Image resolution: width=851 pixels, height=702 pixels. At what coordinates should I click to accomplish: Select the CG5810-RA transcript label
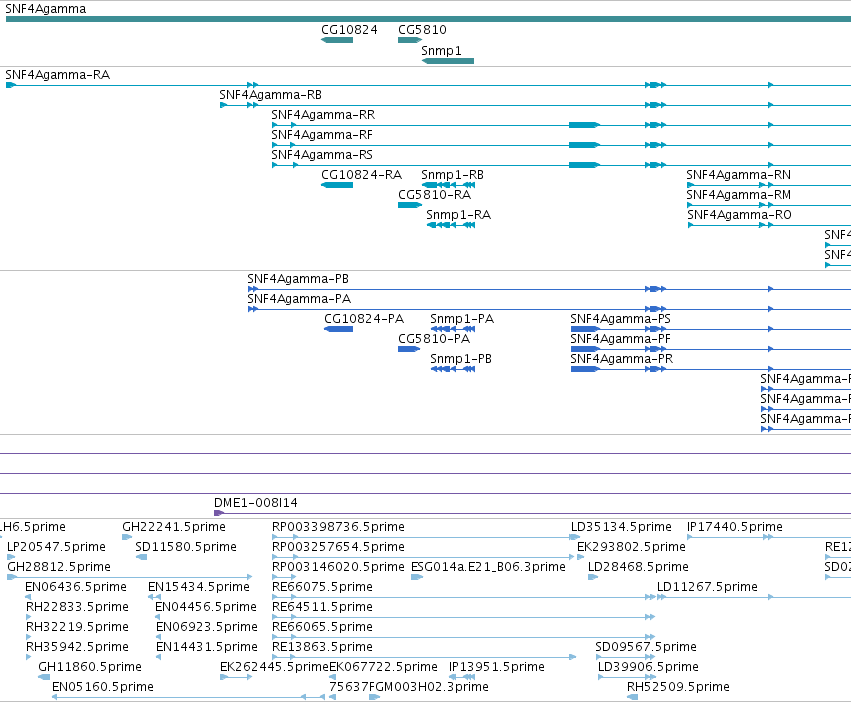[x=435, y=195]
